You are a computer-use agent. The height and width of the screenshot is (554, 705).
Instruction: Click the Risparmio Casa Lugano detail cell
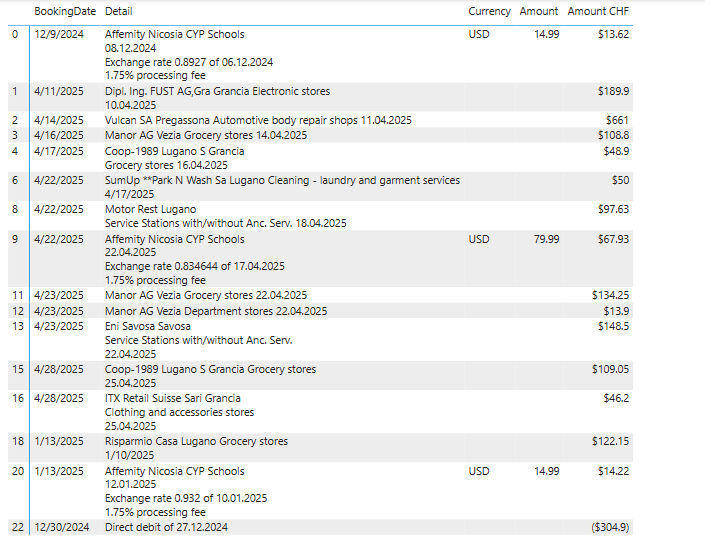[196, 448]
